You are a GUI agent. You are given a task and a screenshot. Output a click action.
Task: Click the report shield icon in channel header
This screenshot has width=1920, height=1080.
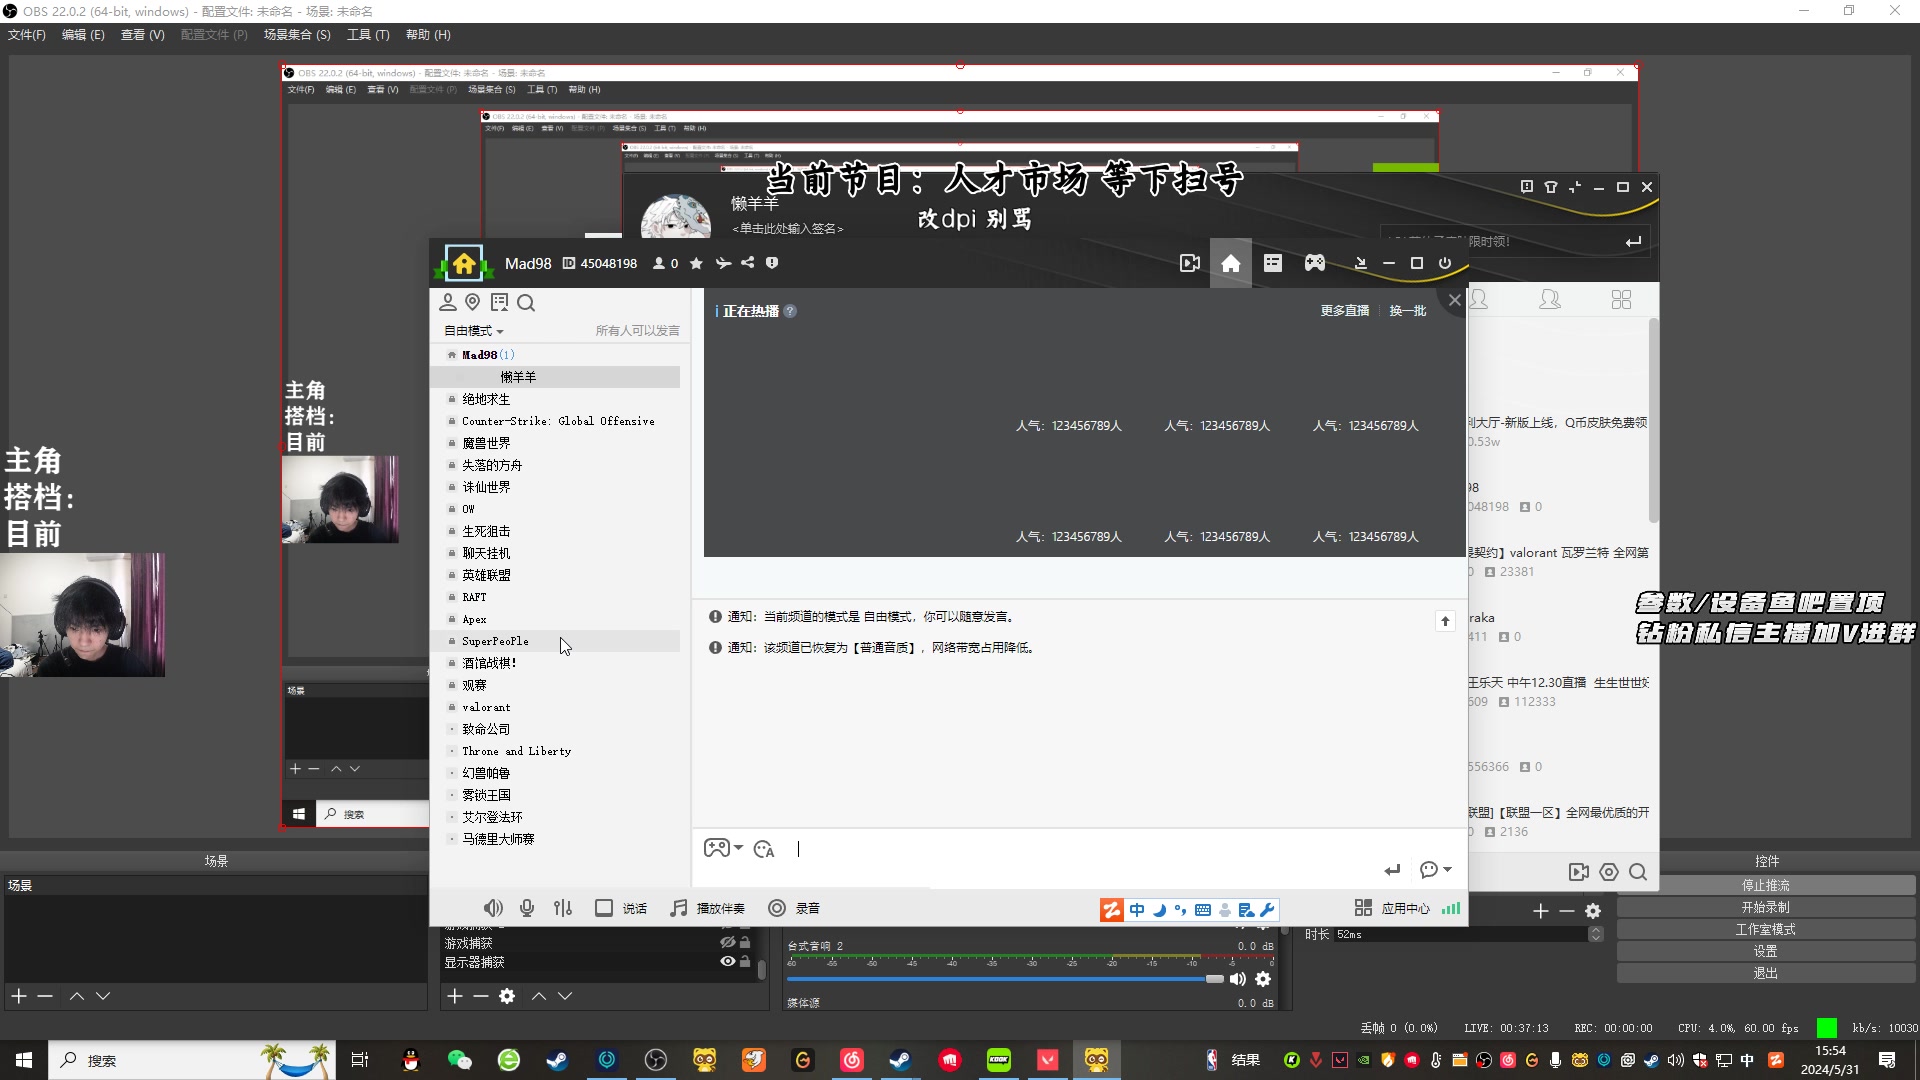coord(772,263)
